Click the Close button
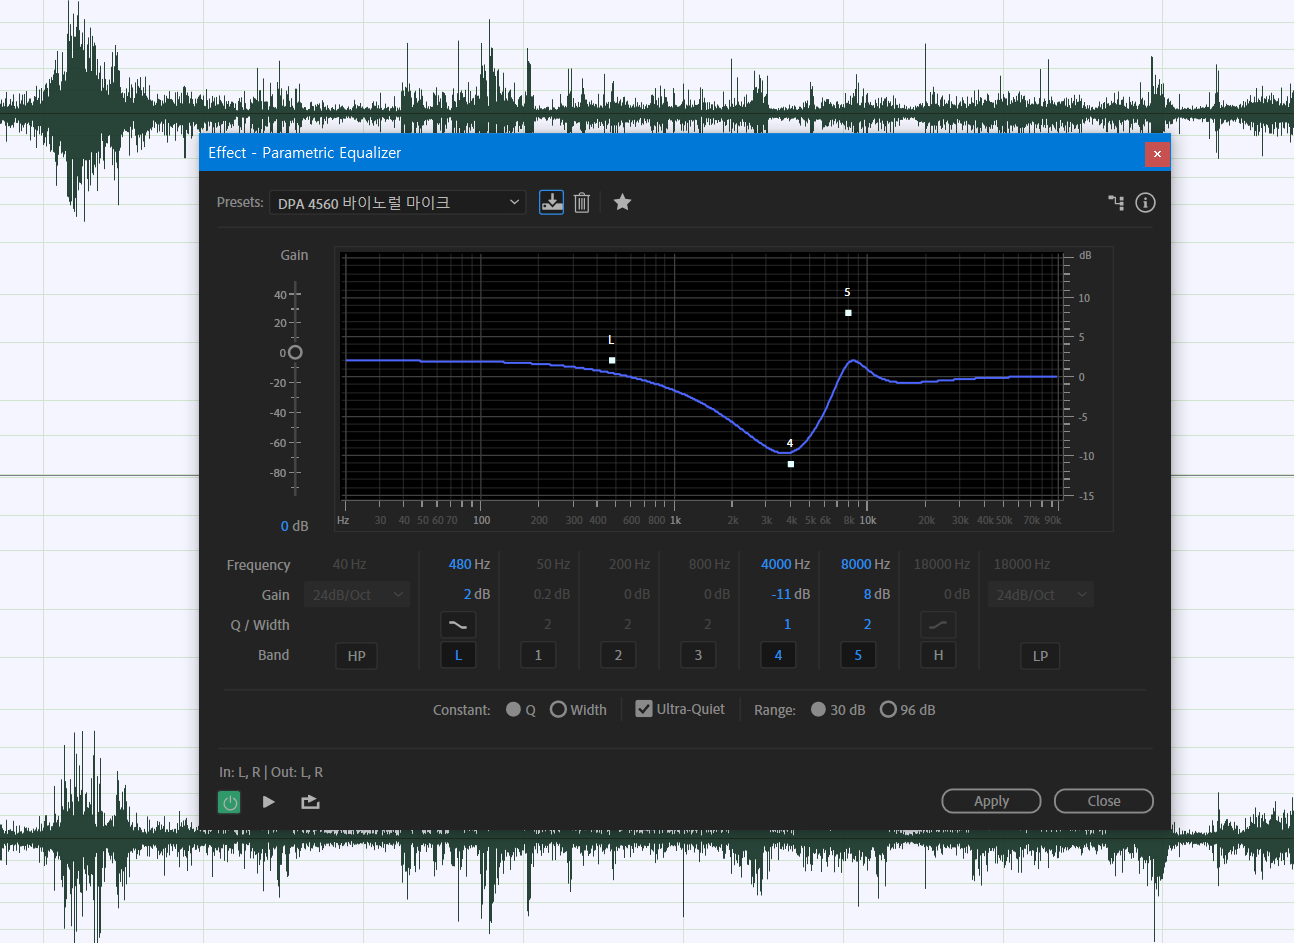Viewport: 1294px width, 943px height. coord(1104,801)
